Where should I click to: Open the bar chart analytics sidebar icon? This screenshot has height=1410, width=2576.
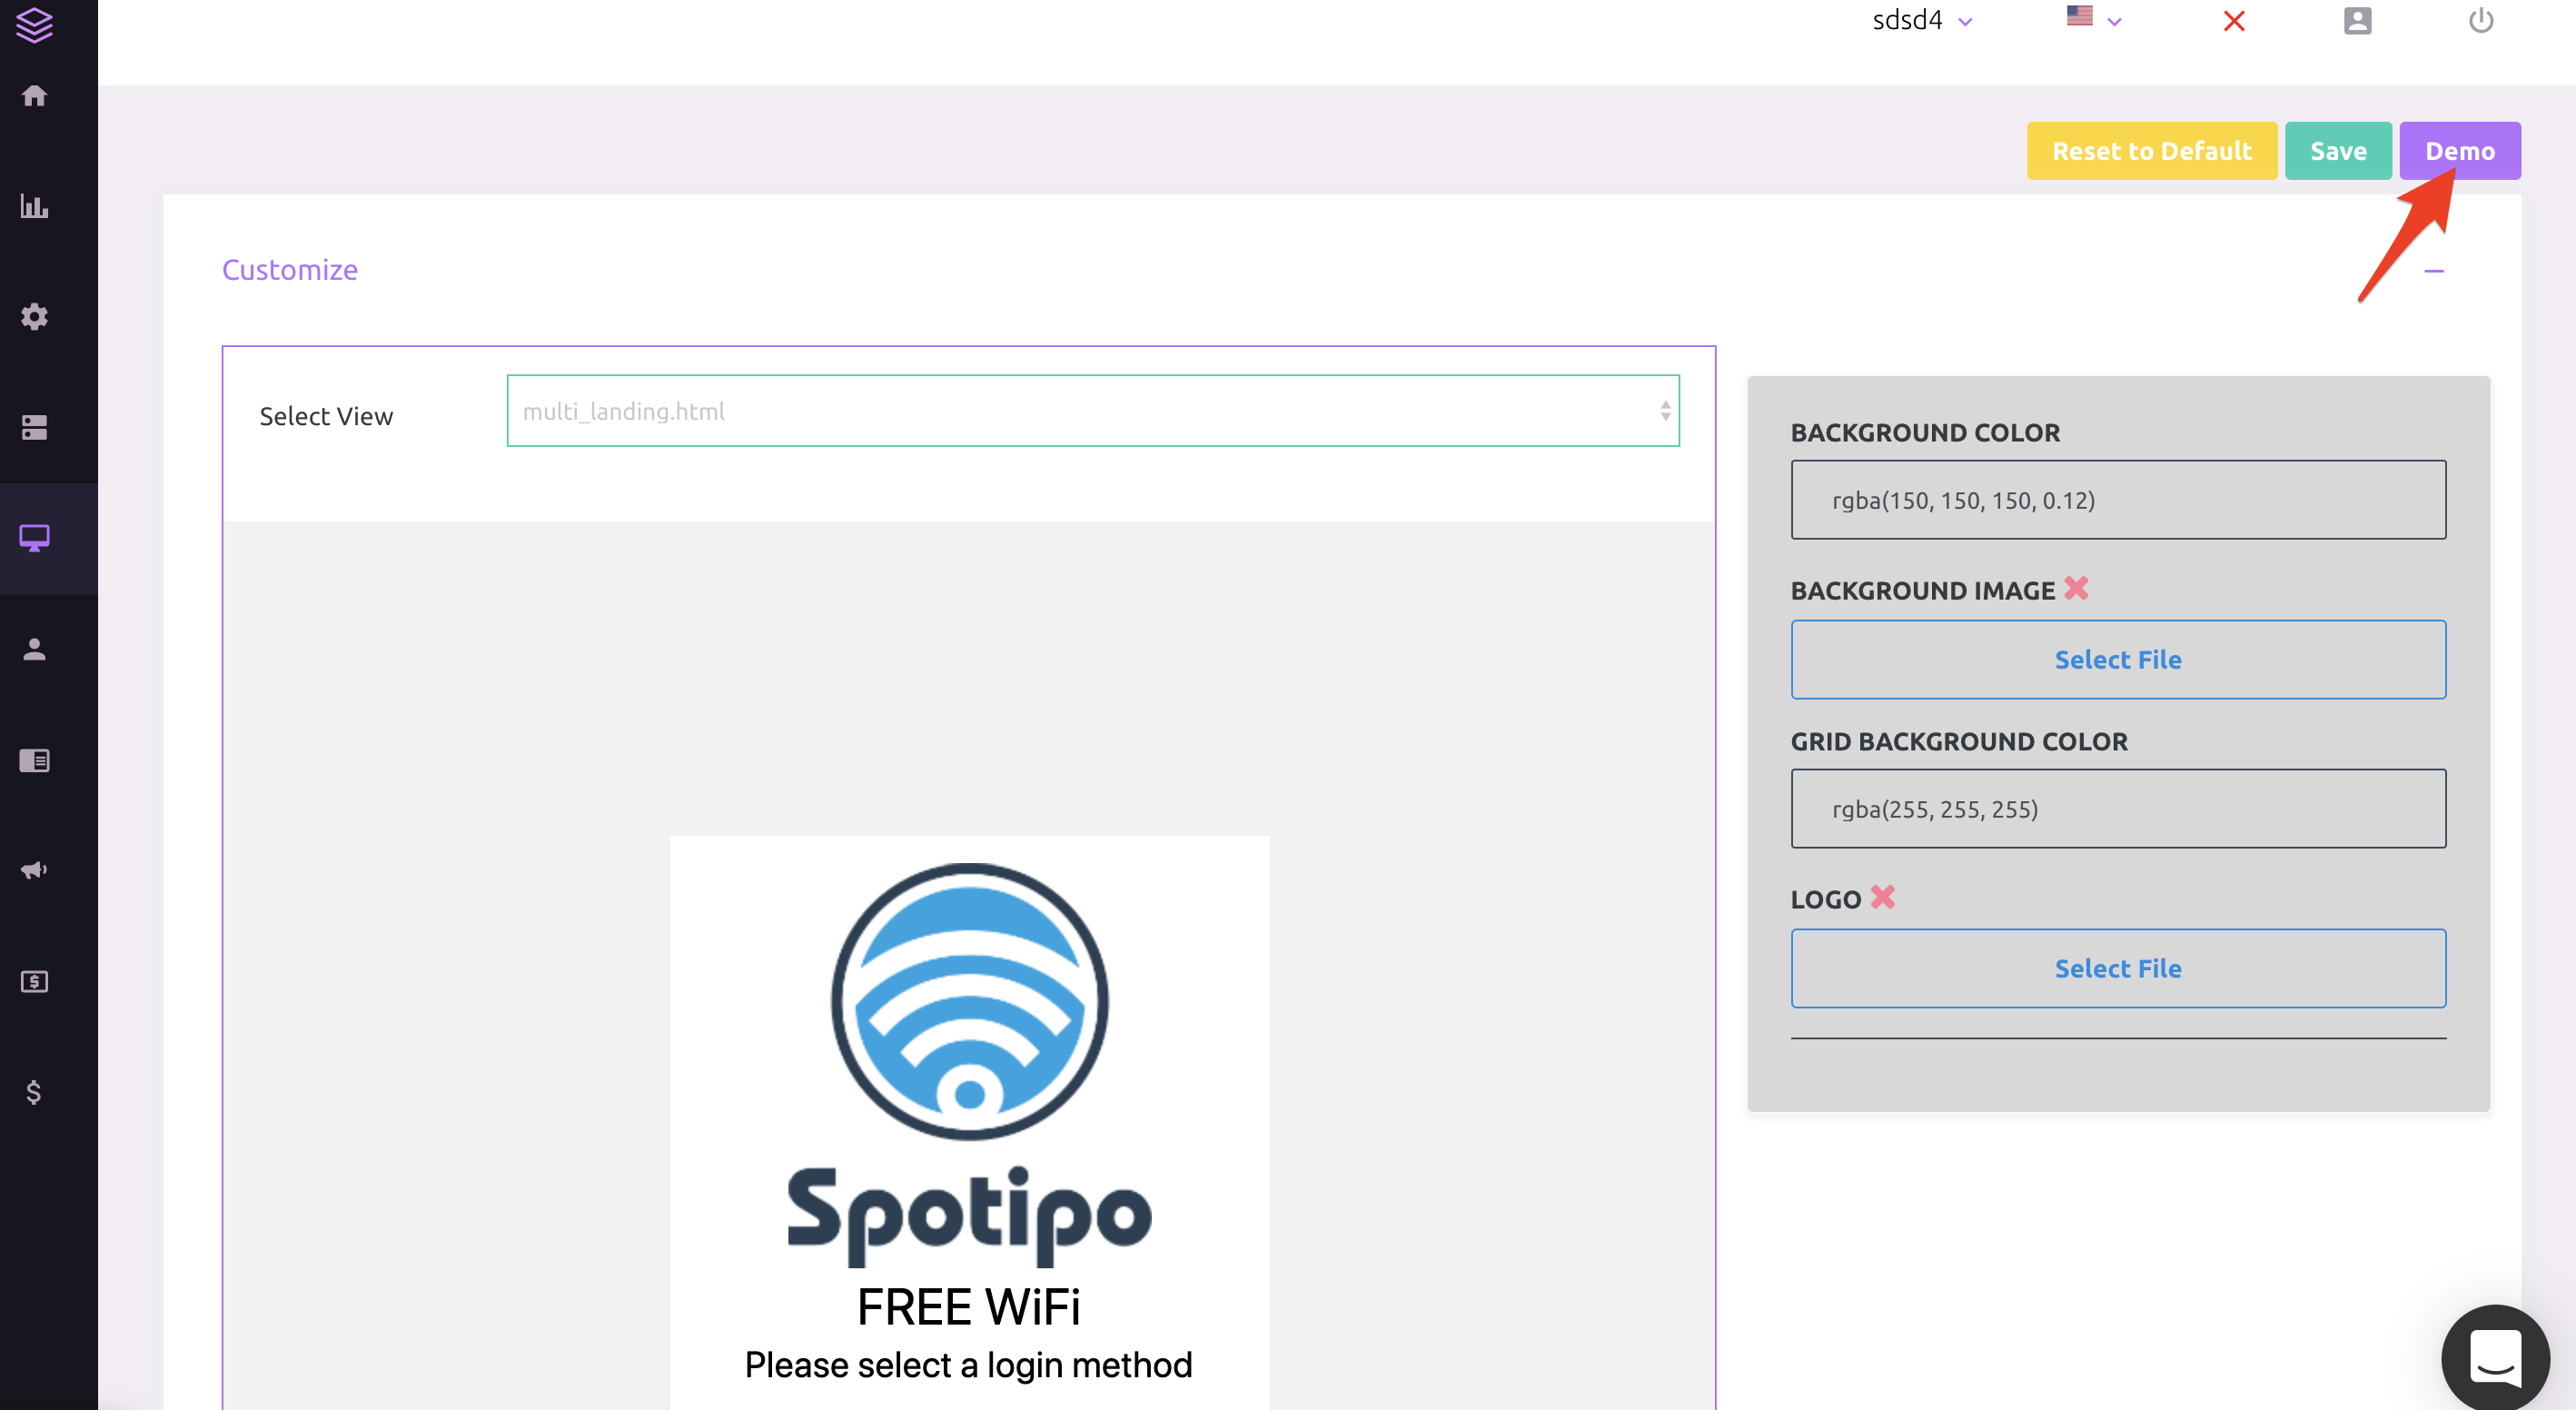34,206
